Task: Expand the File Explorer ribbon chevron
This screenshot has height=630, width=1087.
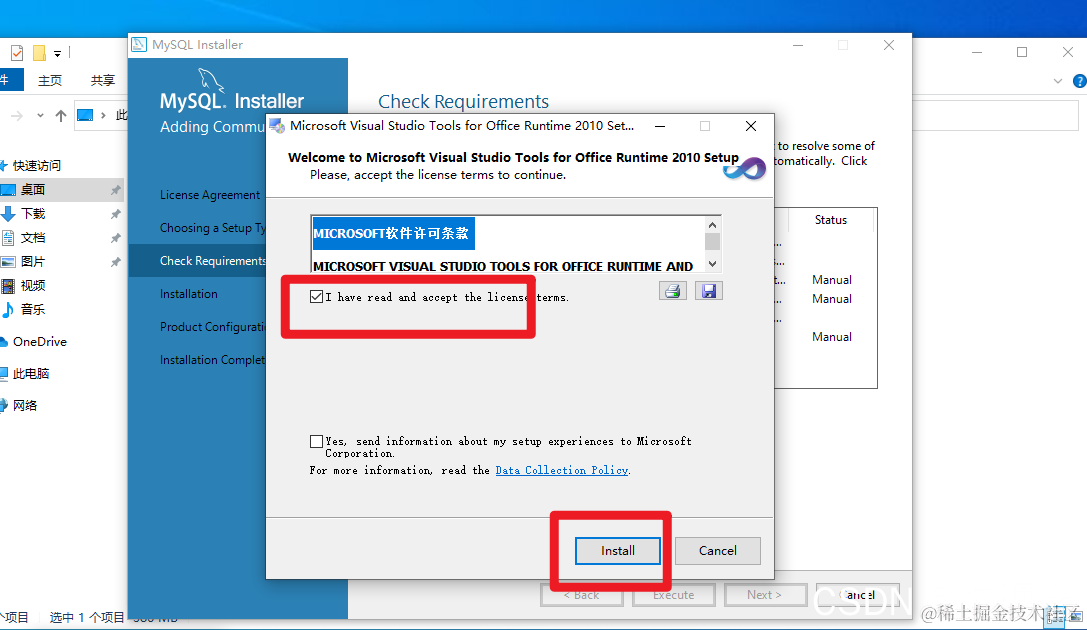Action: (1058, 81)
